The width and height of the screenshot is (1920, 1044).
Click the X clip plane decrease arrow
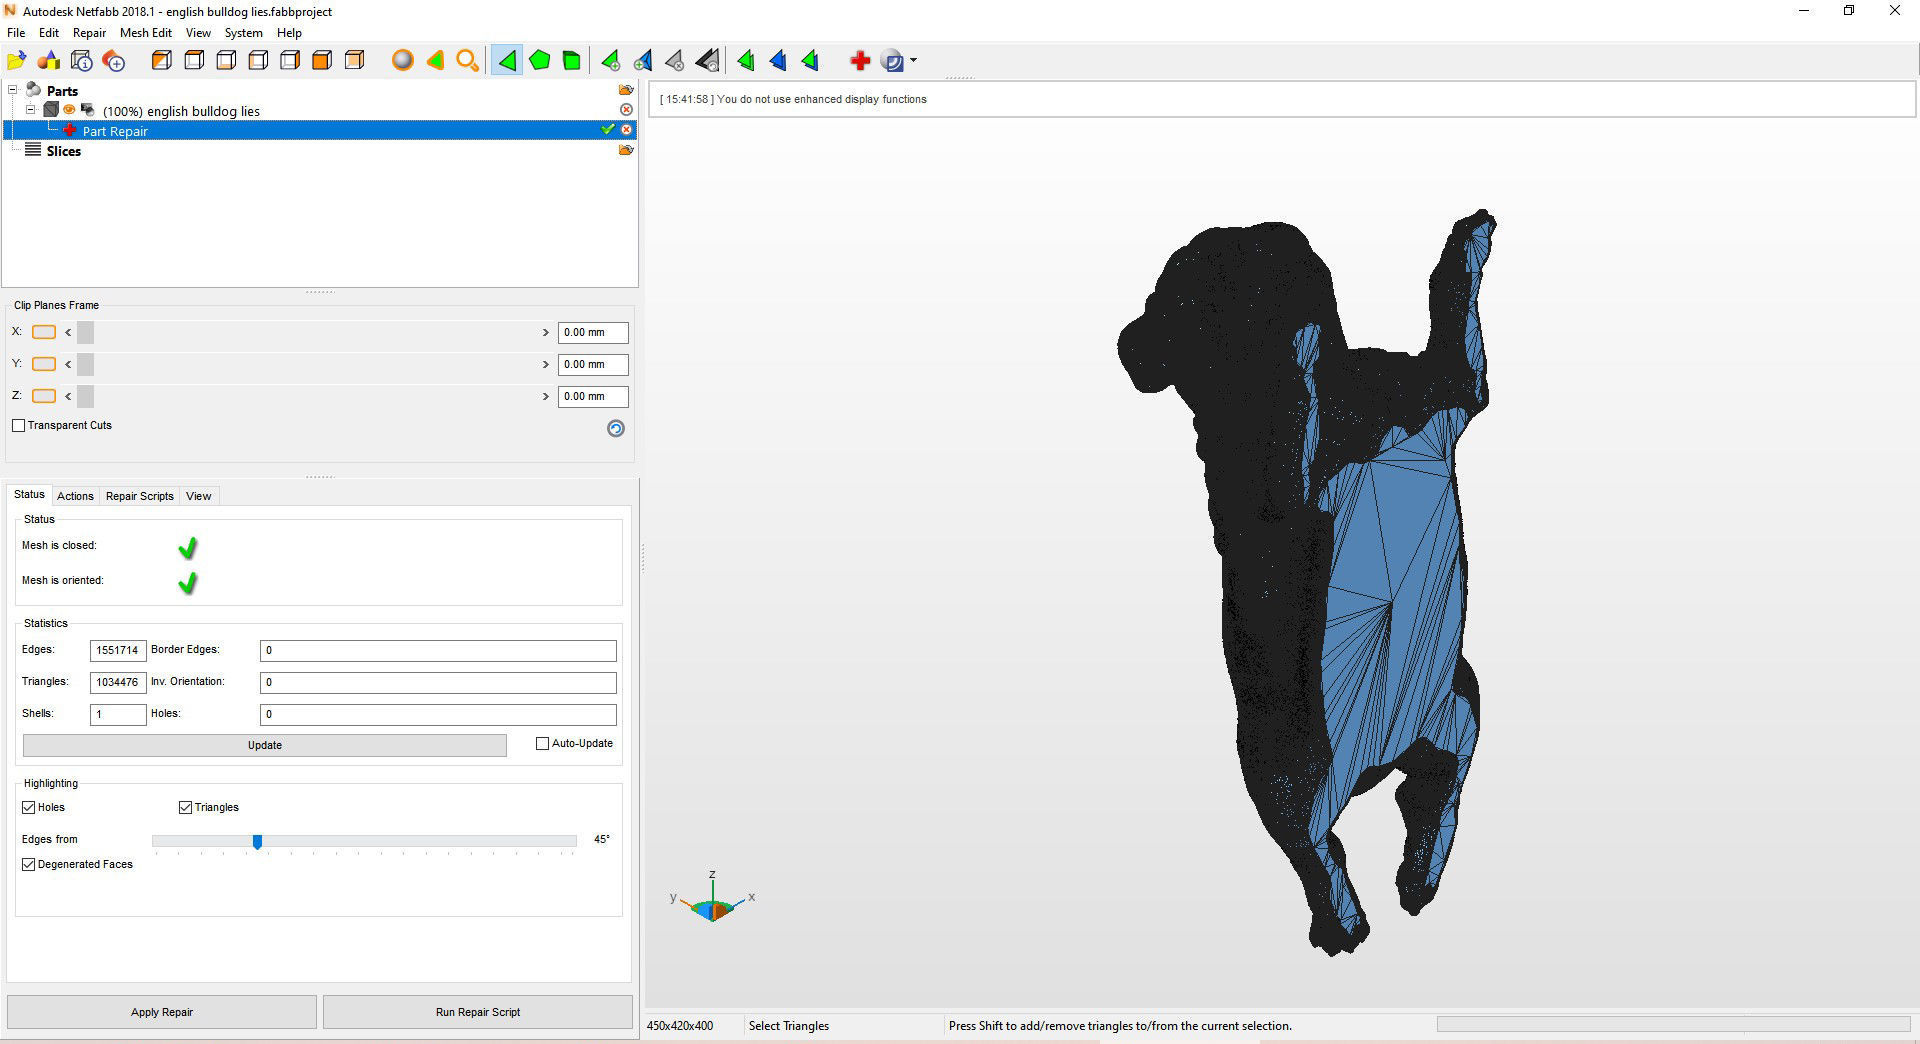coord(68,332)
